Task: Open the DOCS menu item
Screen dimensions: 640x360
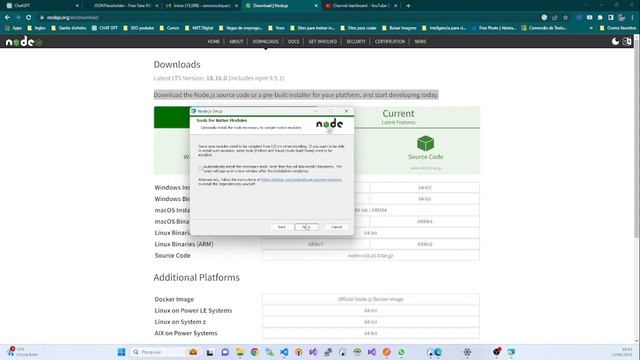Action: [293, 42]
